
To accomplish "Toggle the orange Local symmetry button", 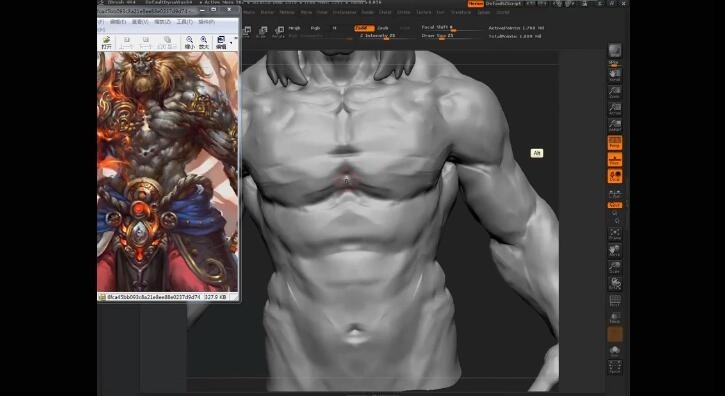I will [614, 176].
